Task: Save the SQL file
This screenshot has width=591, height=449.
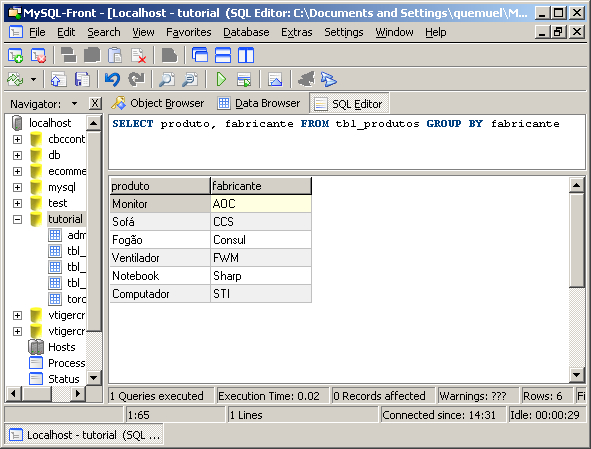Action: click(x=82, y=80)
